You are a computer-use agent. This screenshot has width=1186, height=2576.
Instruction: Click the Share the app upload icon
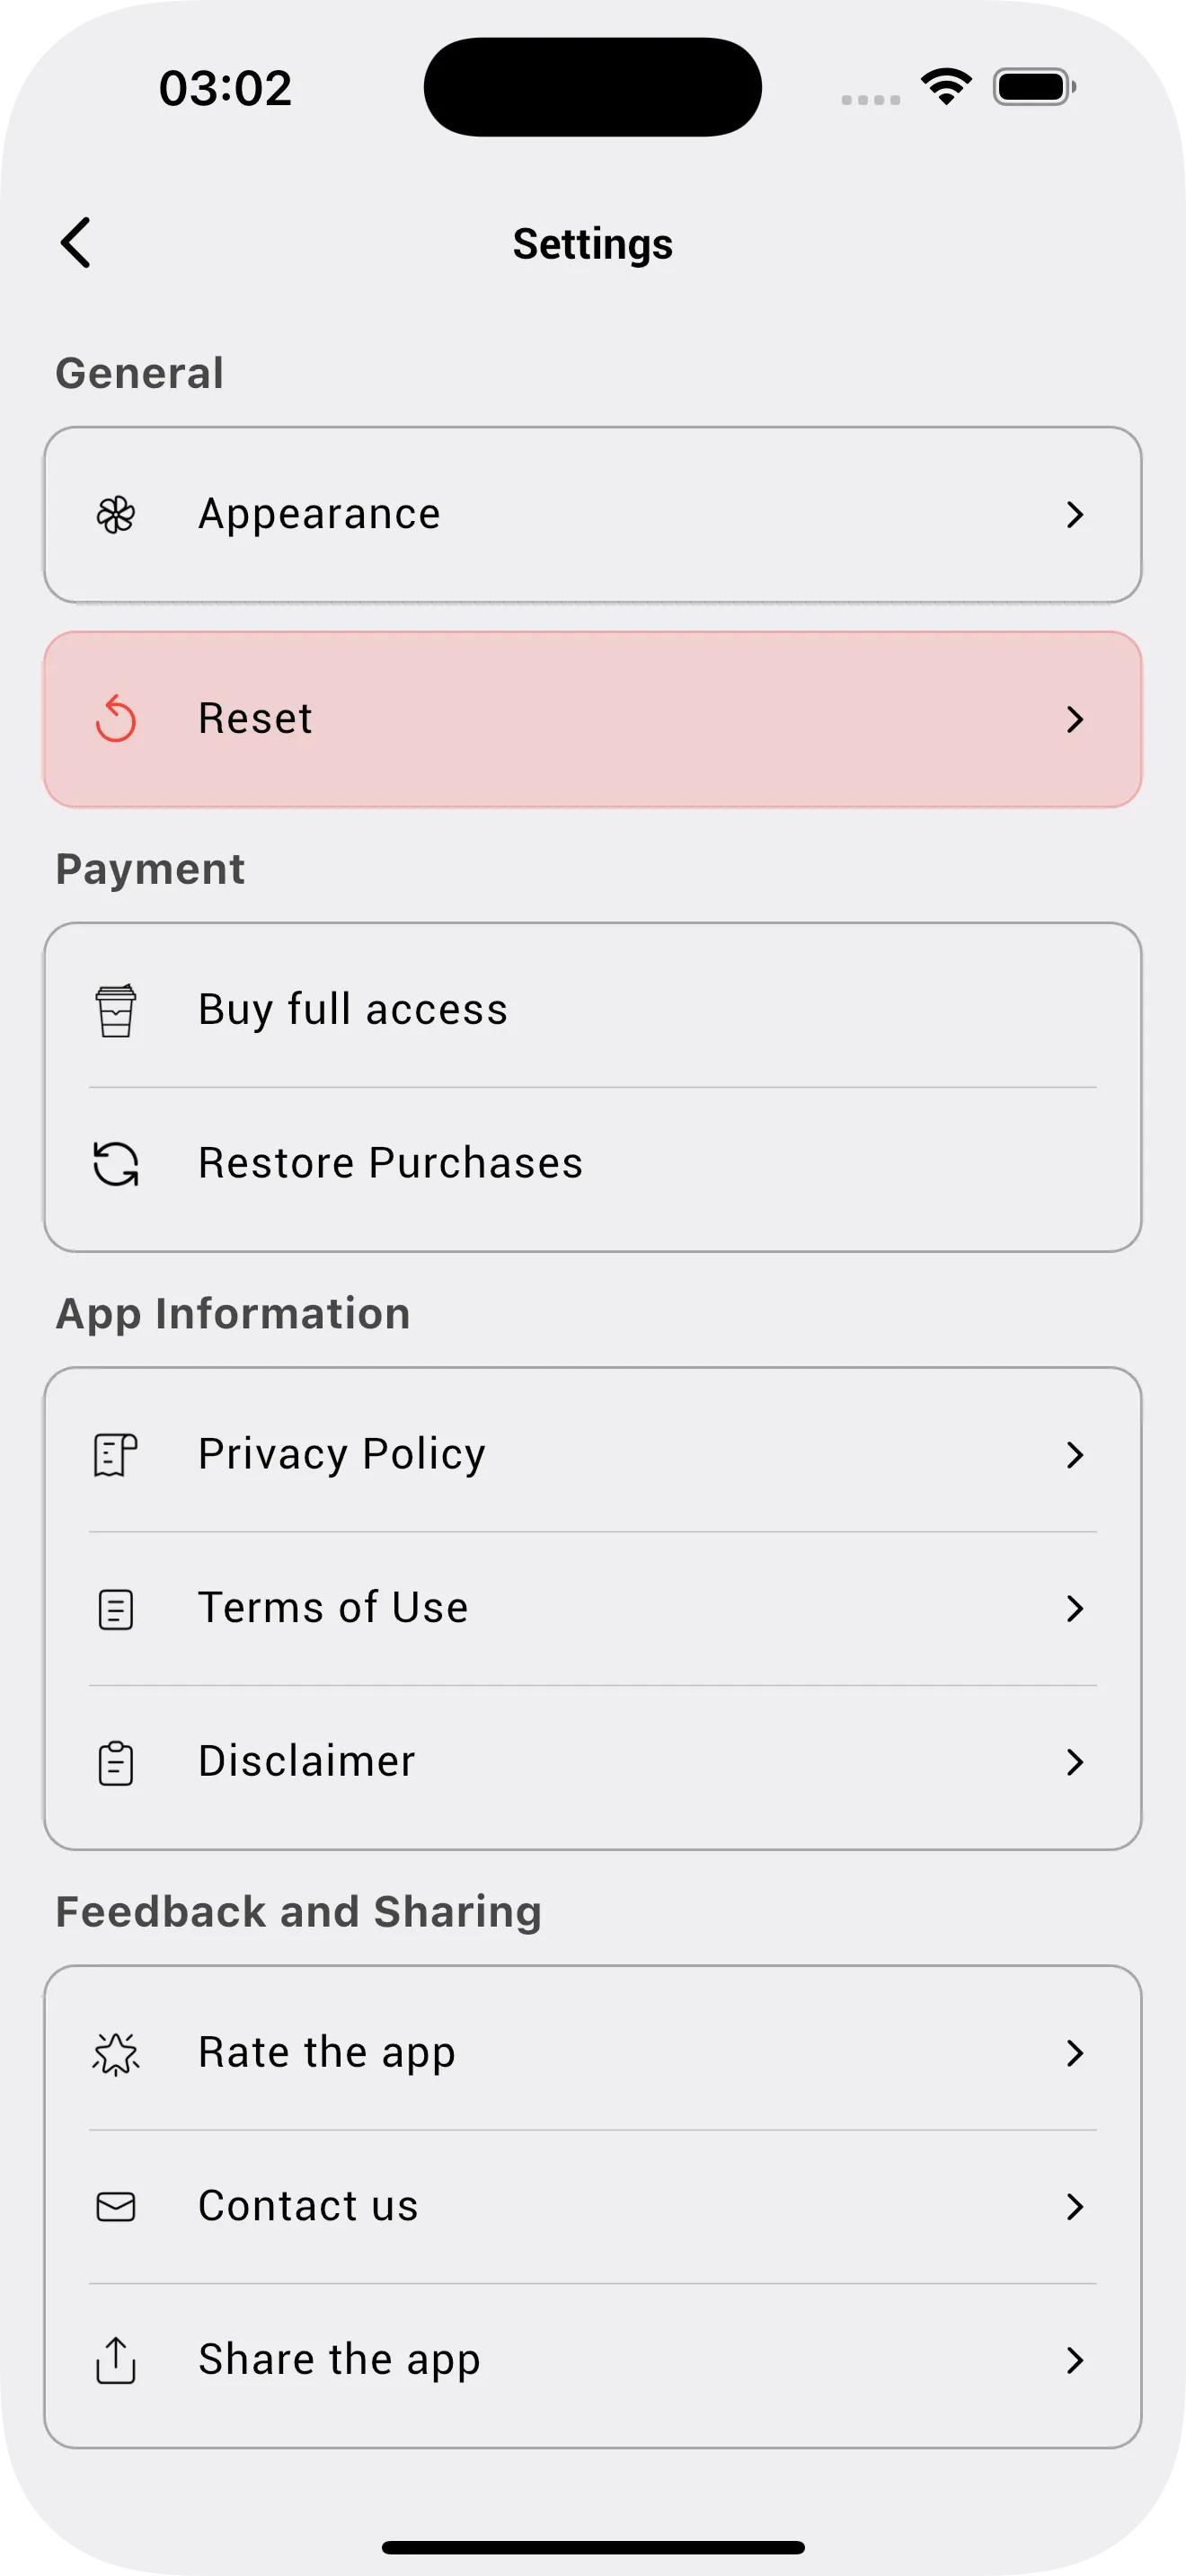(116, 2360)
